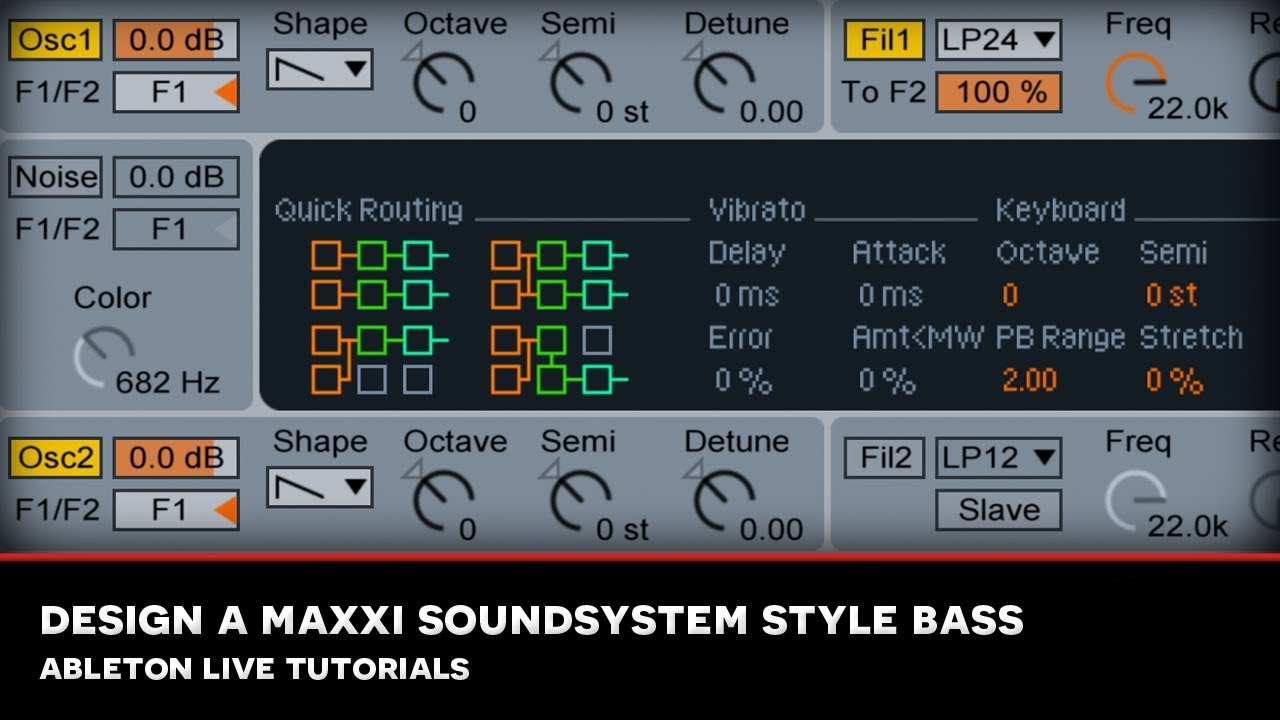The width and height of the screenshot is (1280, 720).
Task: Enable the Noise generator
Action: tap(55, 177)
